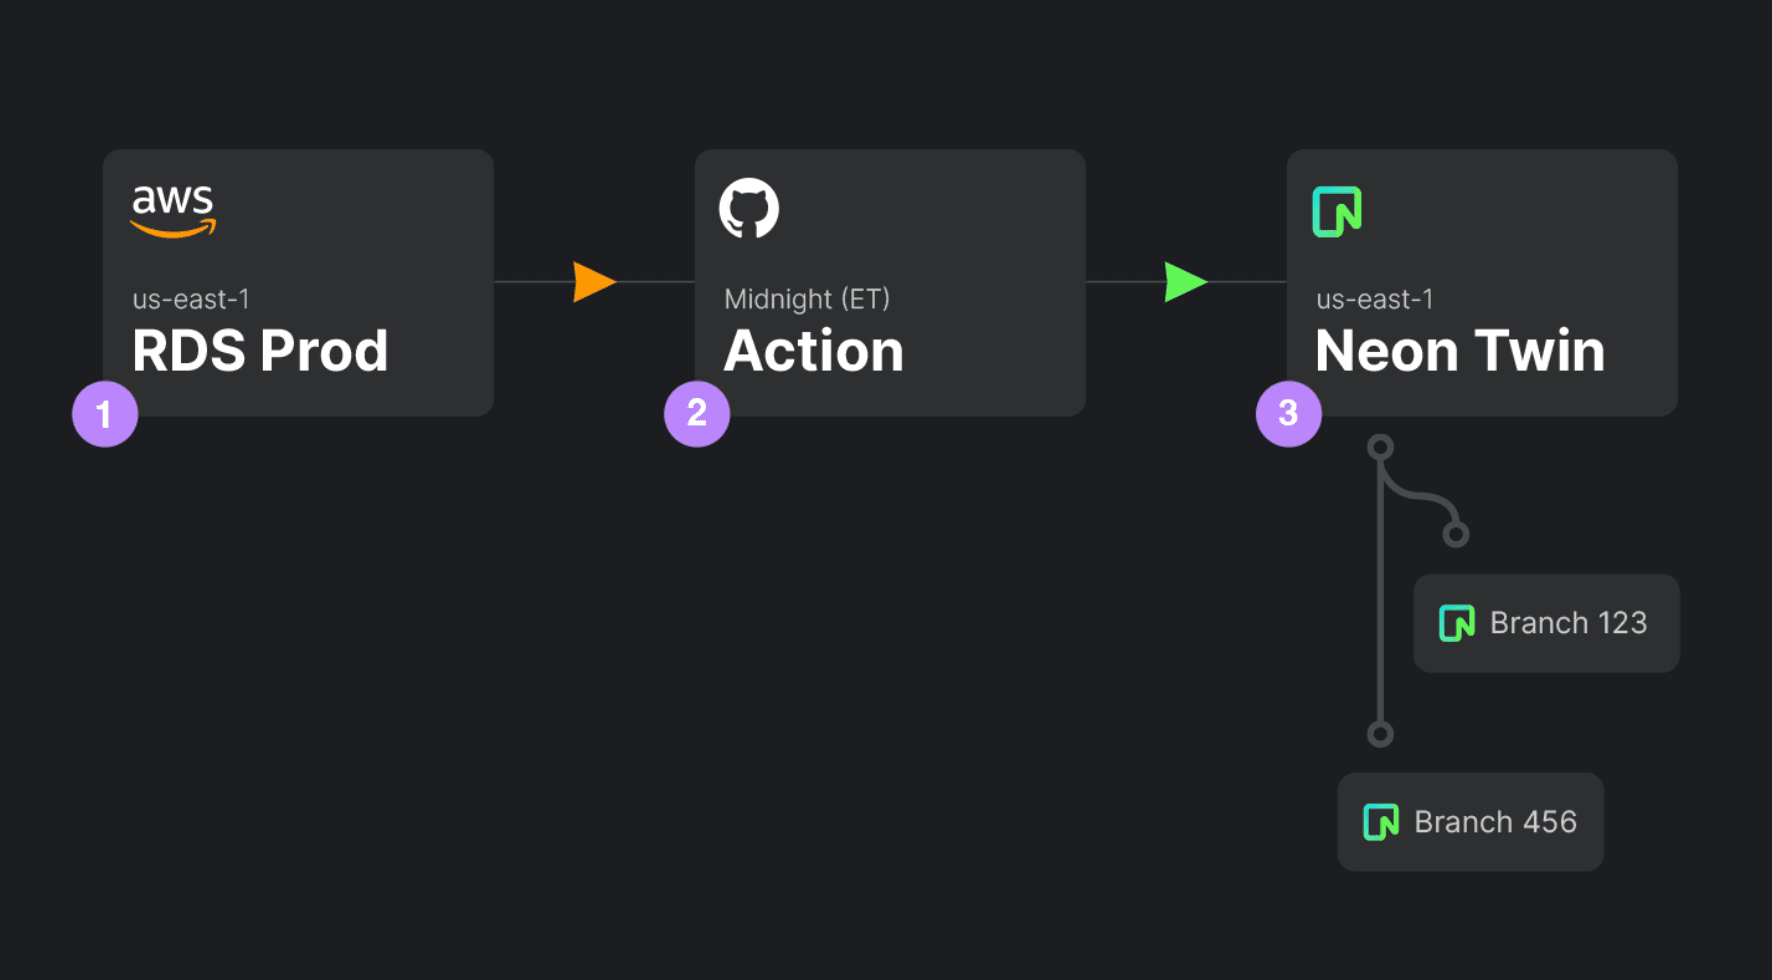Click purple step badge number 1

click(x=105, y=414)
